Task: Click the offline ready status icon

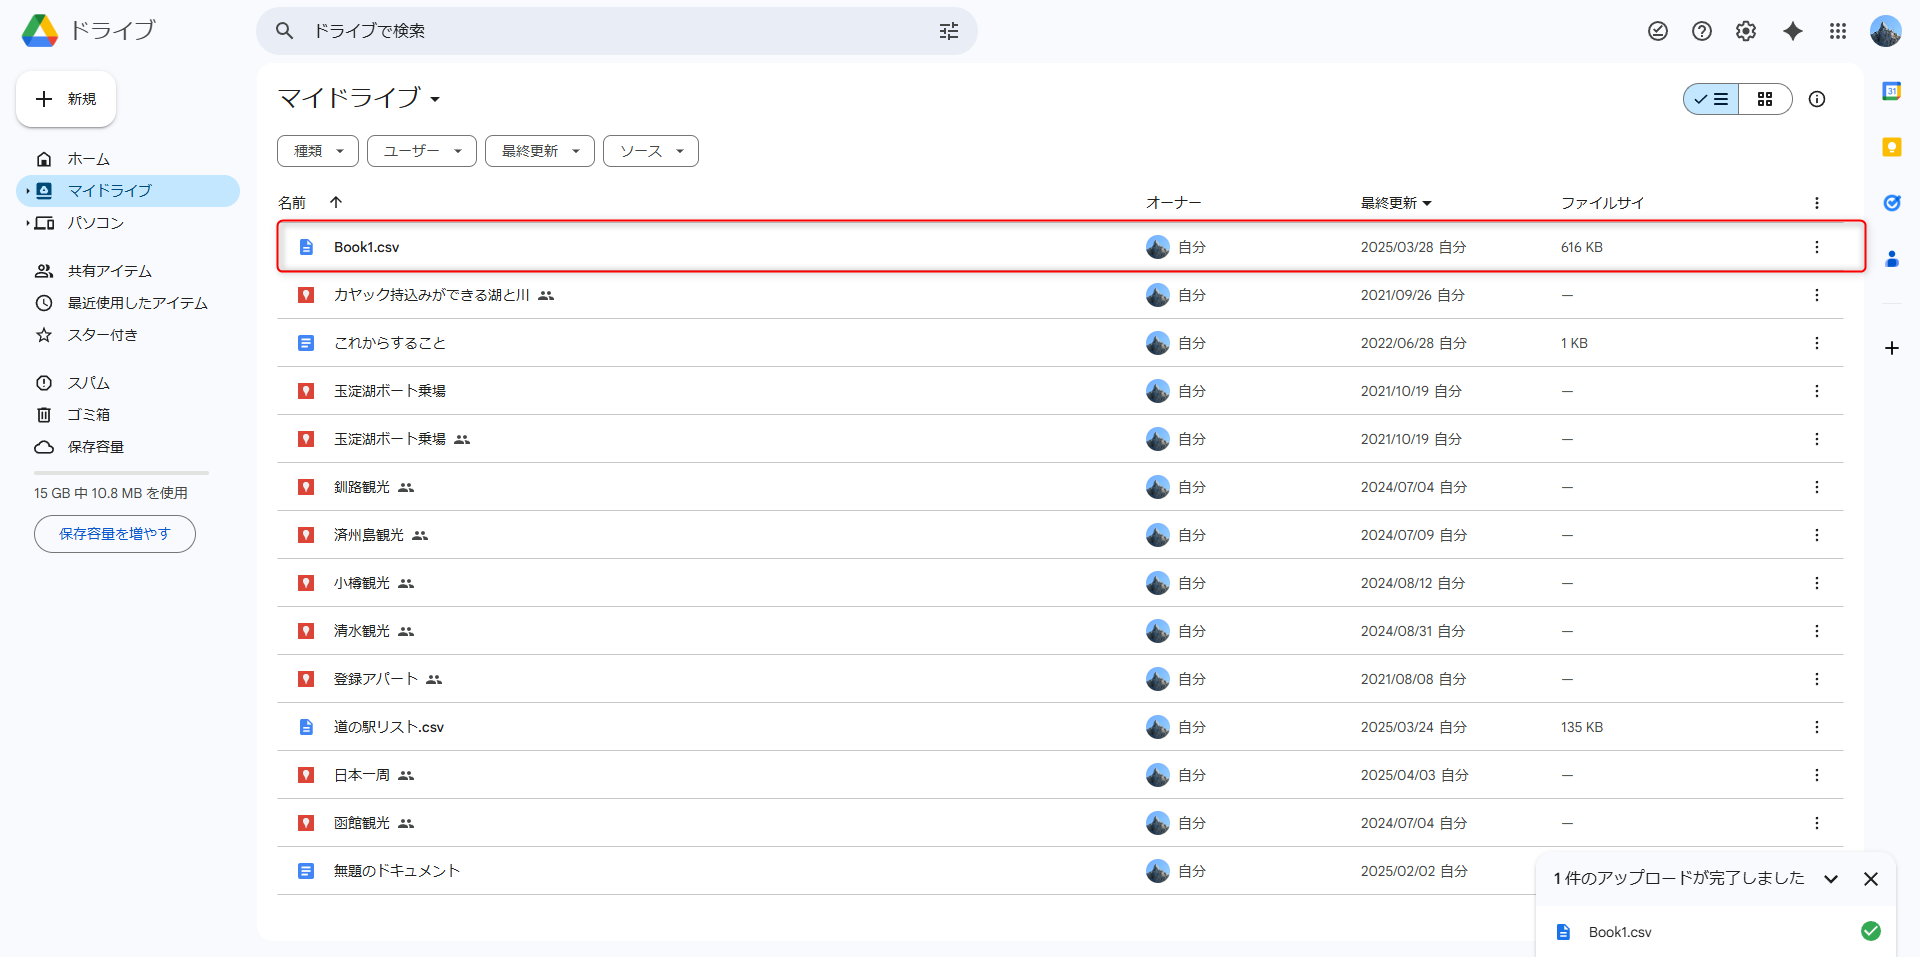Action: 1657,31
